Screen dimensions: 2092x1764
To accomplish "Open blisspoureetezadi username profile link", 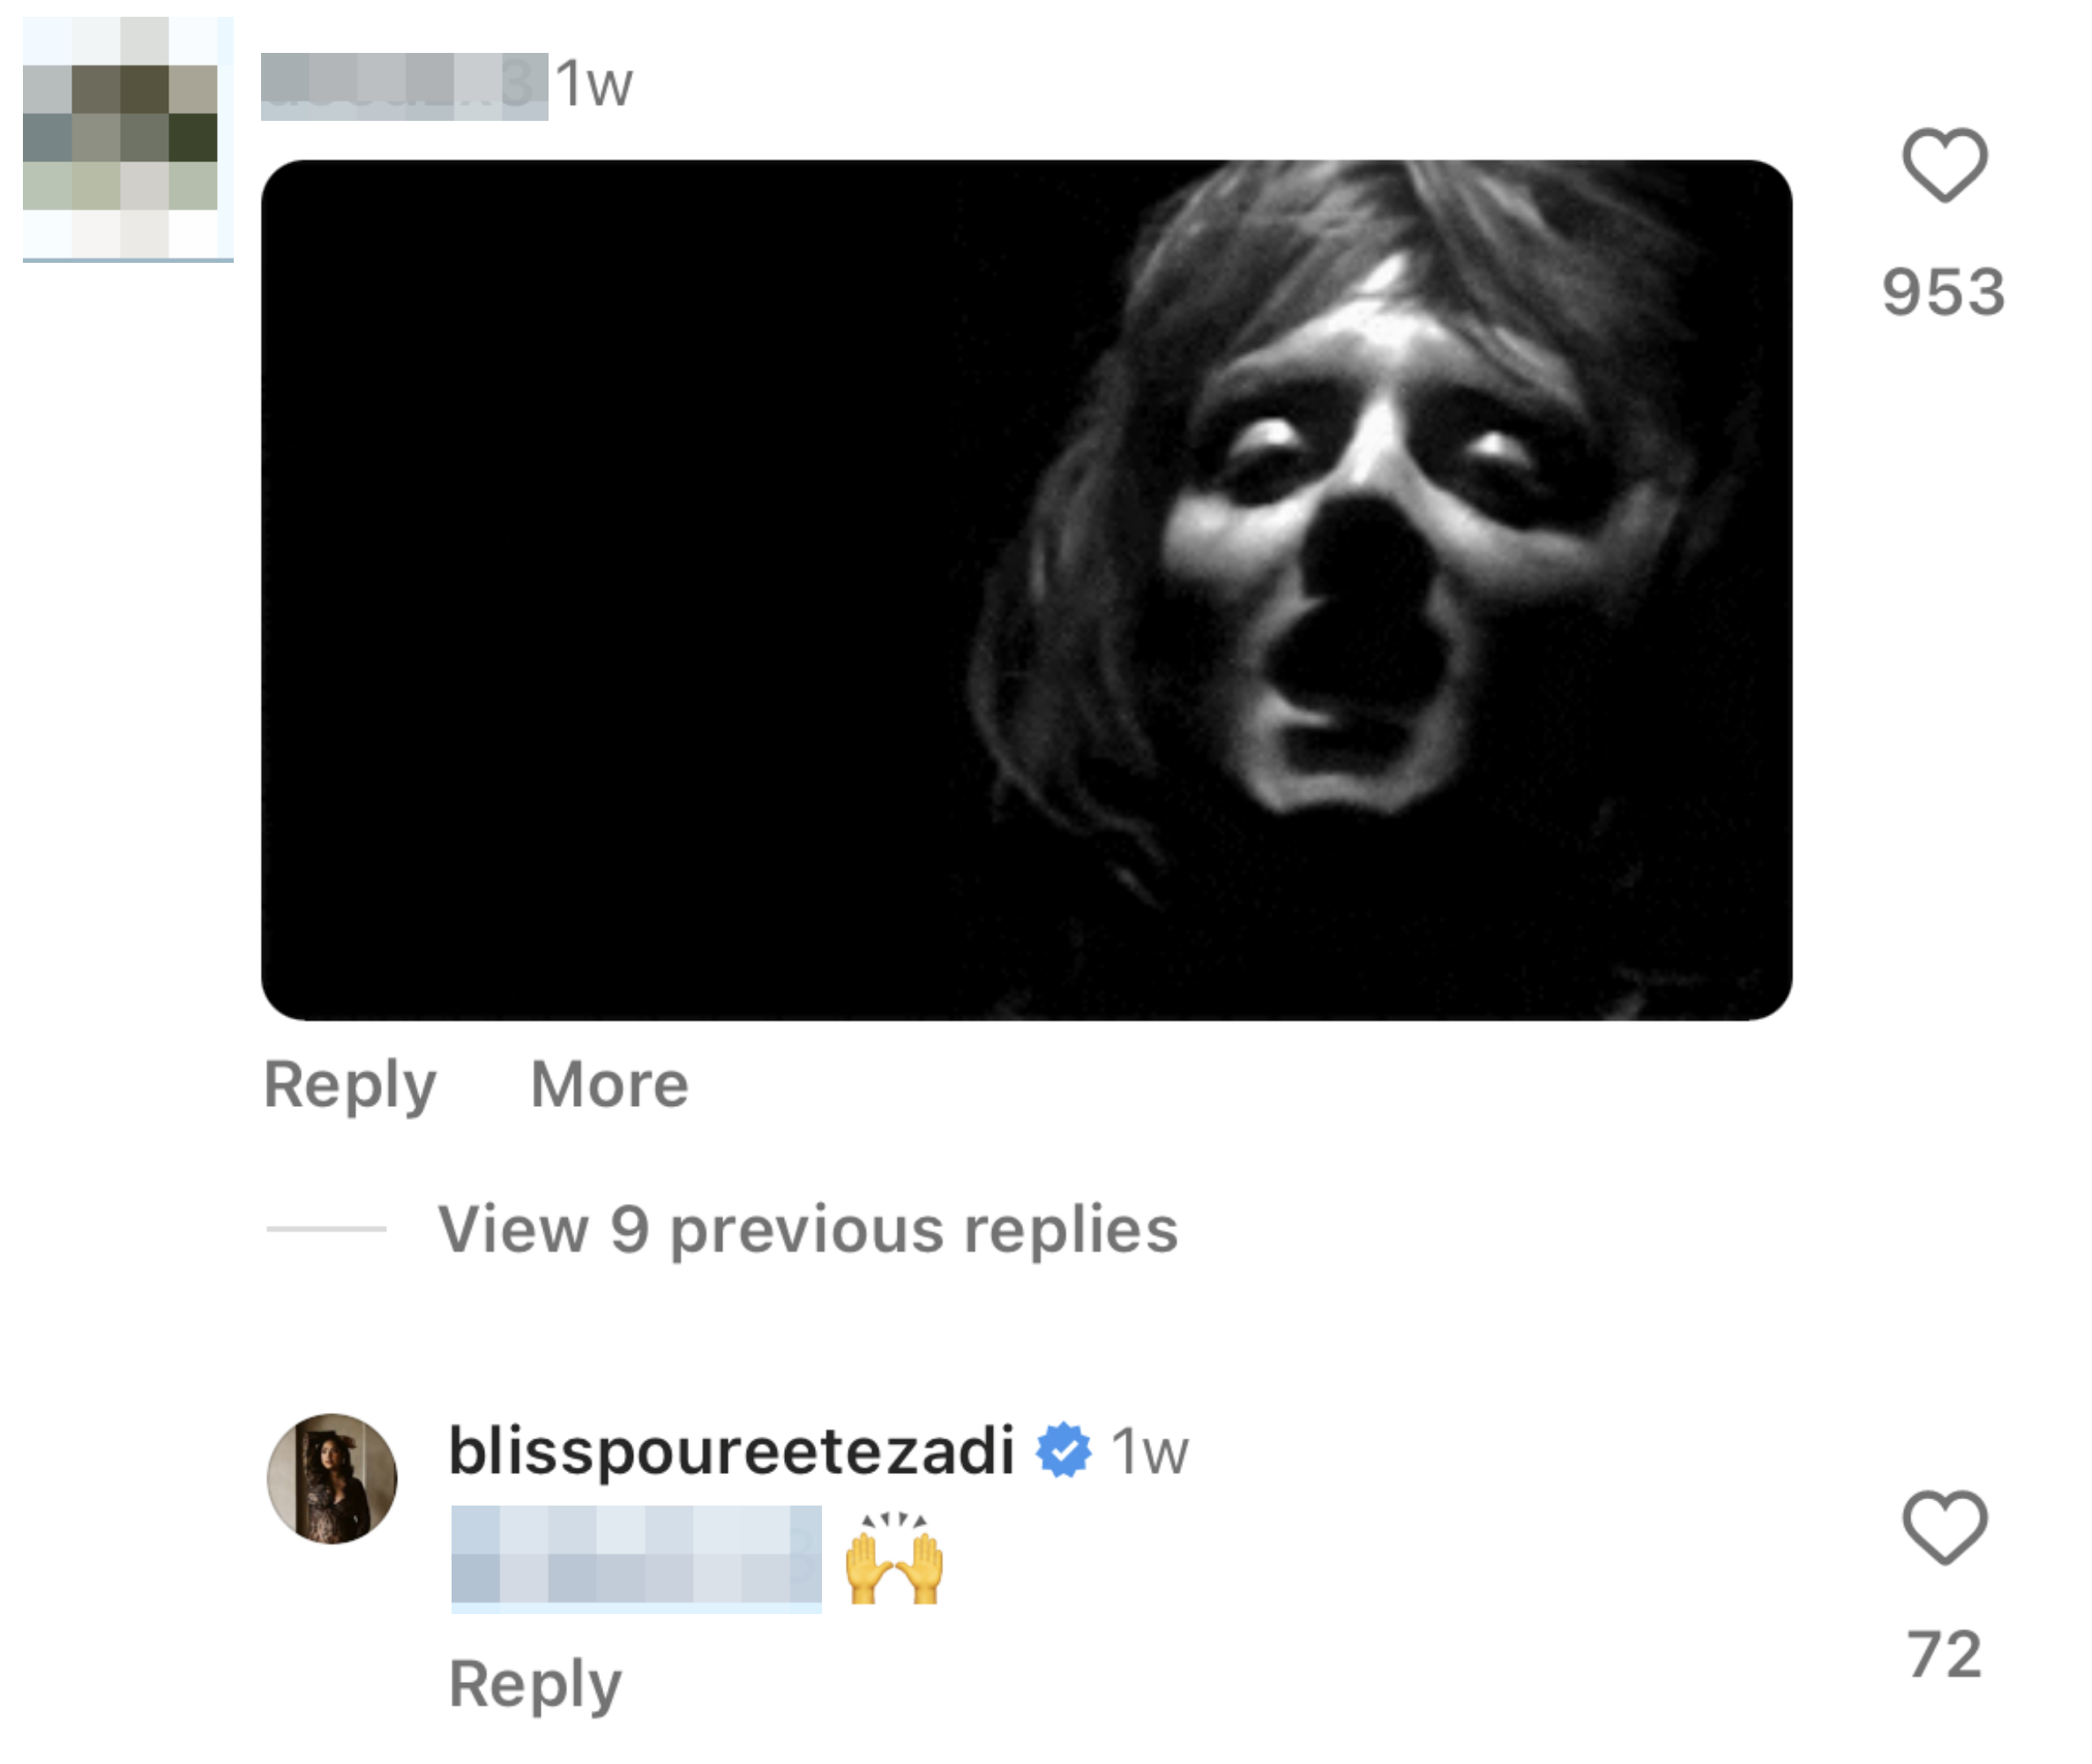I will pyautogui.click(x=731, y=1450).
